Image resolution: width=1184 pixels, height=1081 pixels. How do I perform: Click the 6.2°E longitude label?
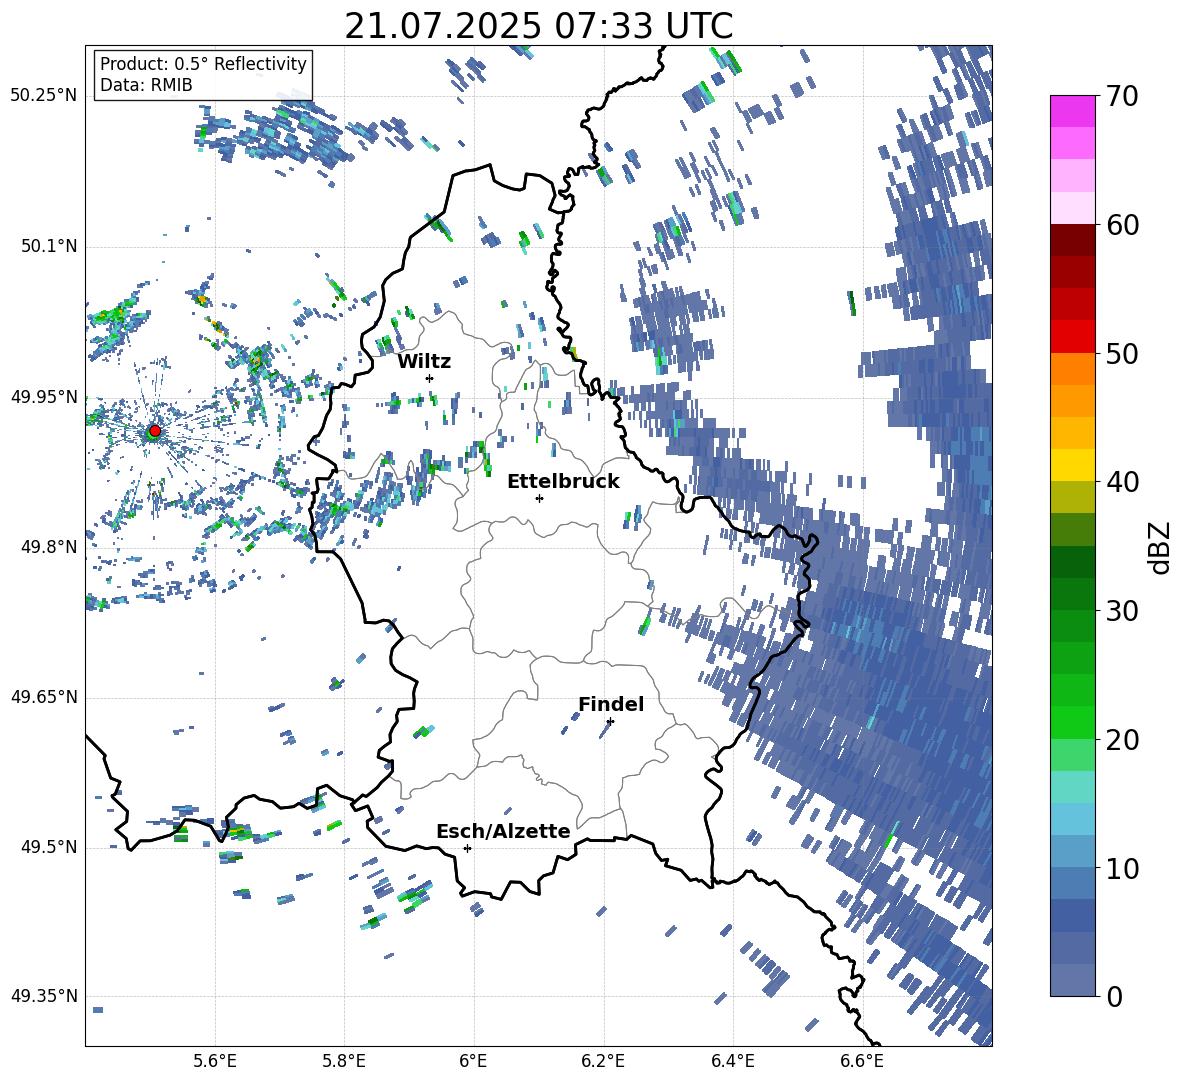[x=603, y=1062]
